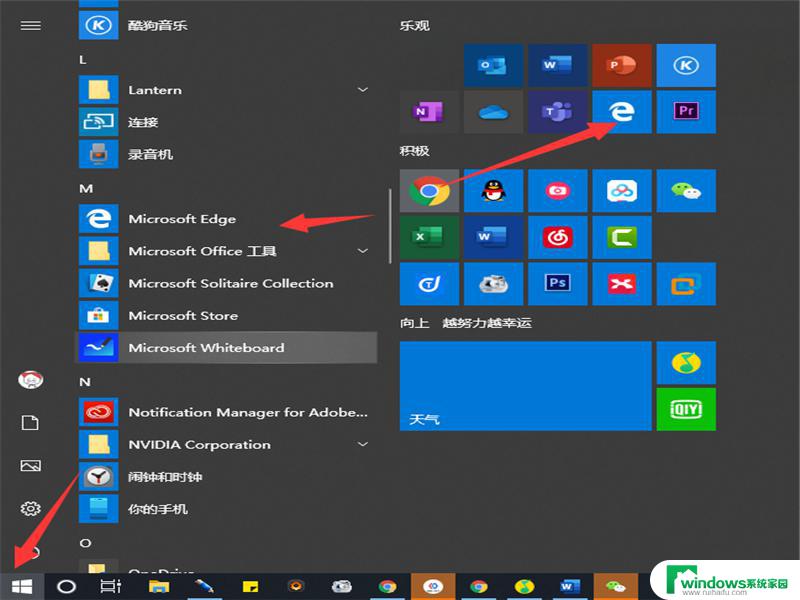This screenshot has width=800, height=600.
Task: Launch the XMind tile
Action: pyautogui.click(x=621, y=284)
